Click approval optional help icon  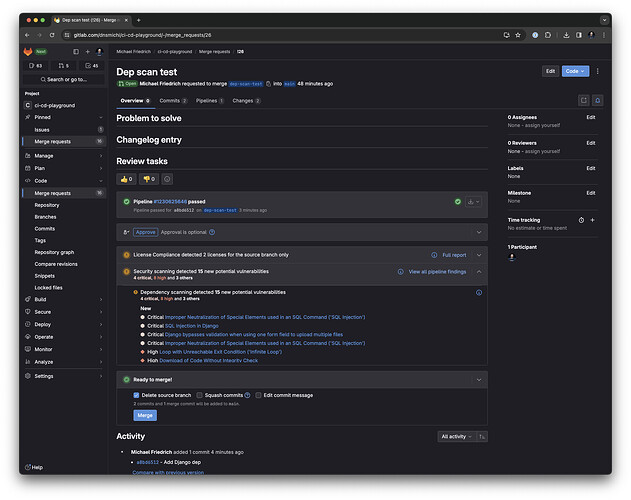coord(212,232)
